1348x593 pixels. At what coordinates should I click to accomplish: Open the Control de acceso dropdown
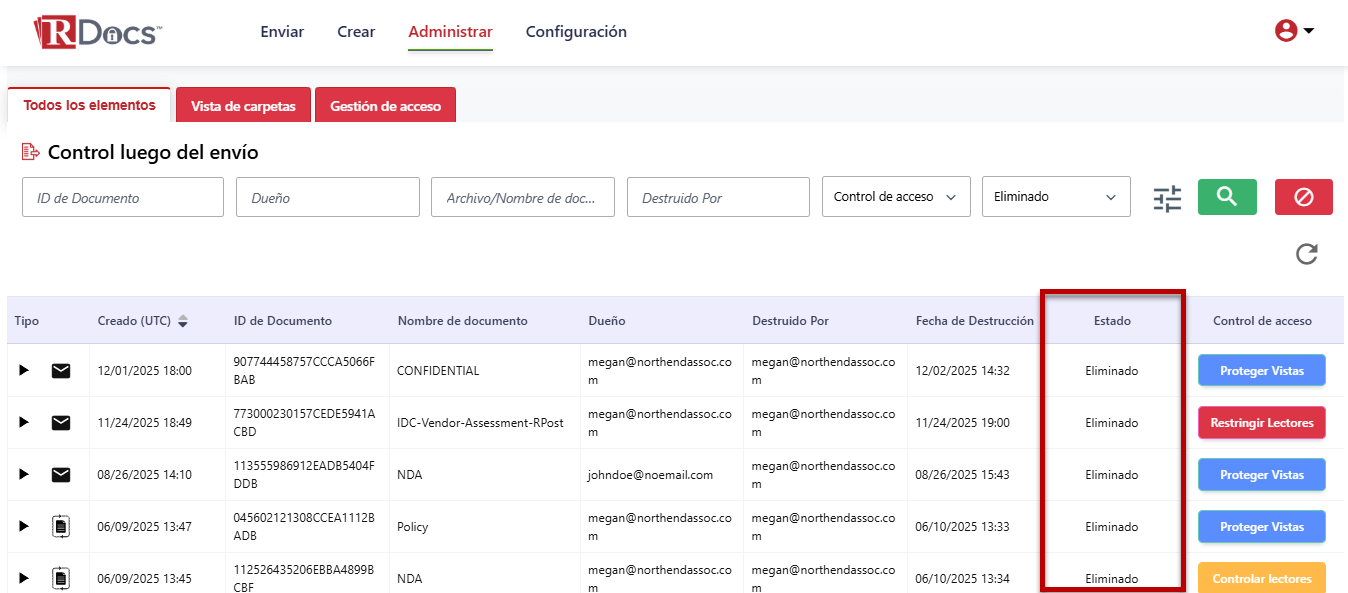coord(895,197)
